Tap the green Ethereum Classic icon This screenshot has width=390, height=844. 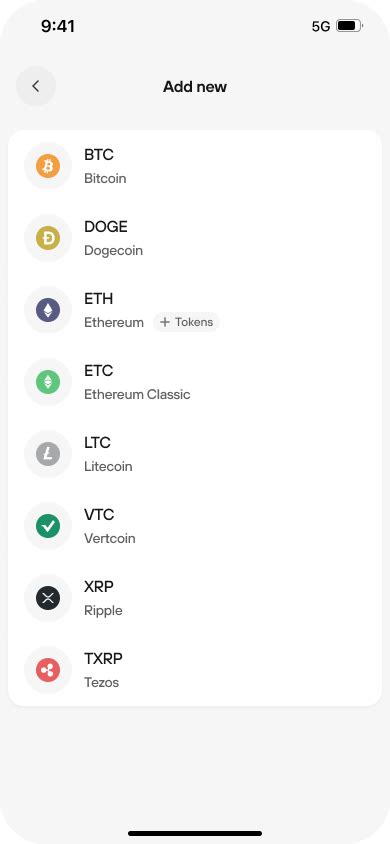coord(48,383)
